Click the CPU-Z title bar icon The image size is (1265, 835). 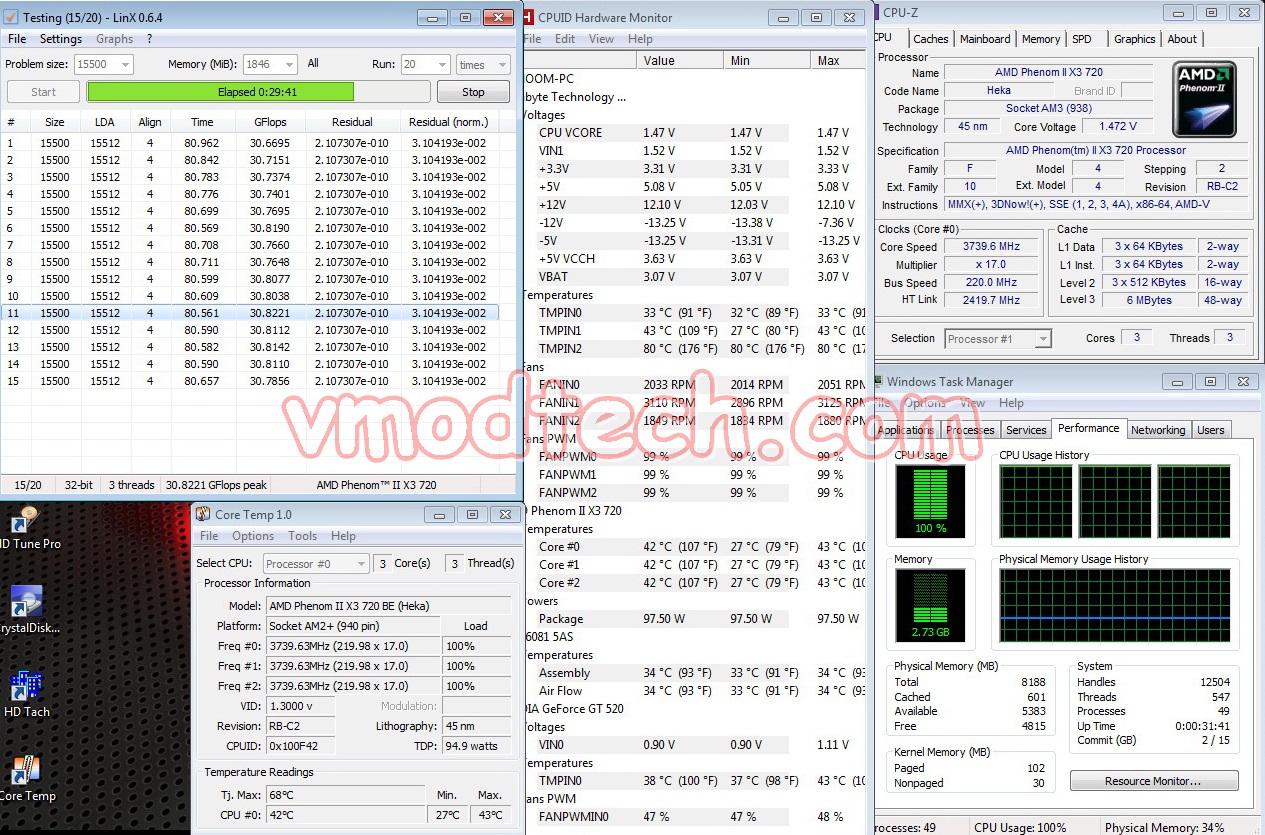pyautogui.click(x=876, y=13)
